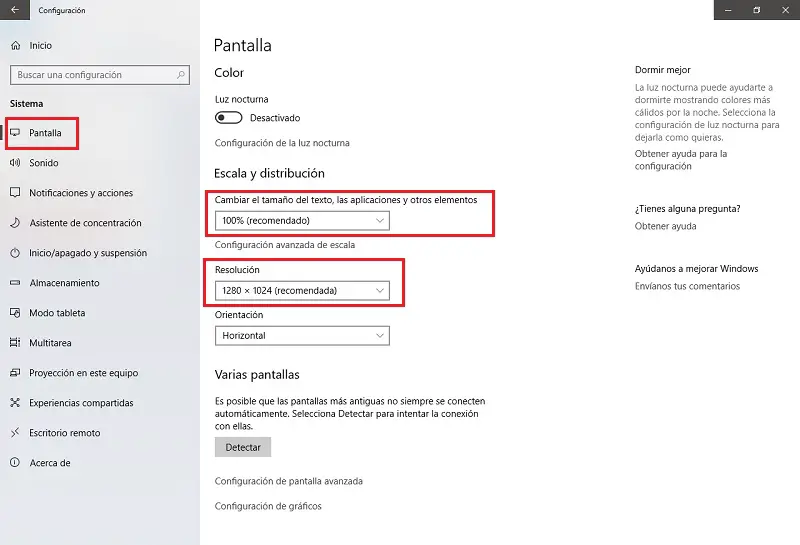The image size is (800, 545).
Task: Select Pantalla in the sidebar
Action: click(45, 133)
